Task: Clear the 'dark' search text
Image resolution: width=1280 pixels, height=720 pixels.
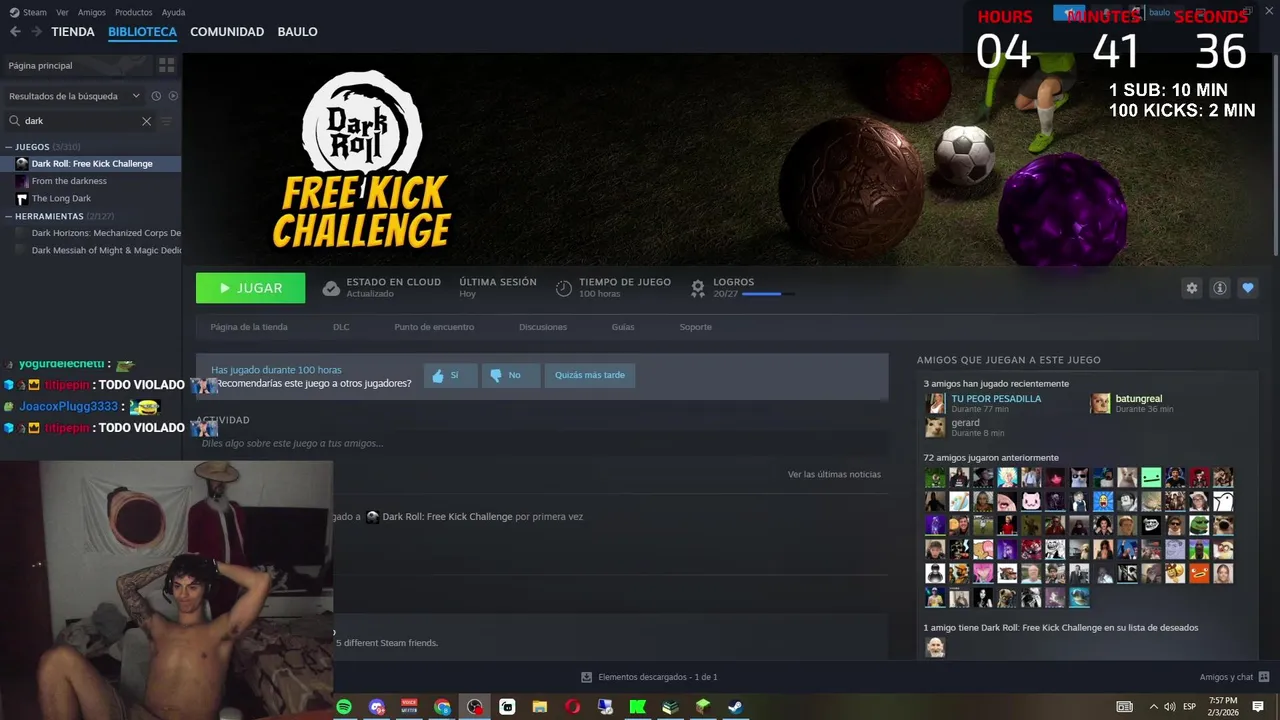Action: [146, 121]
